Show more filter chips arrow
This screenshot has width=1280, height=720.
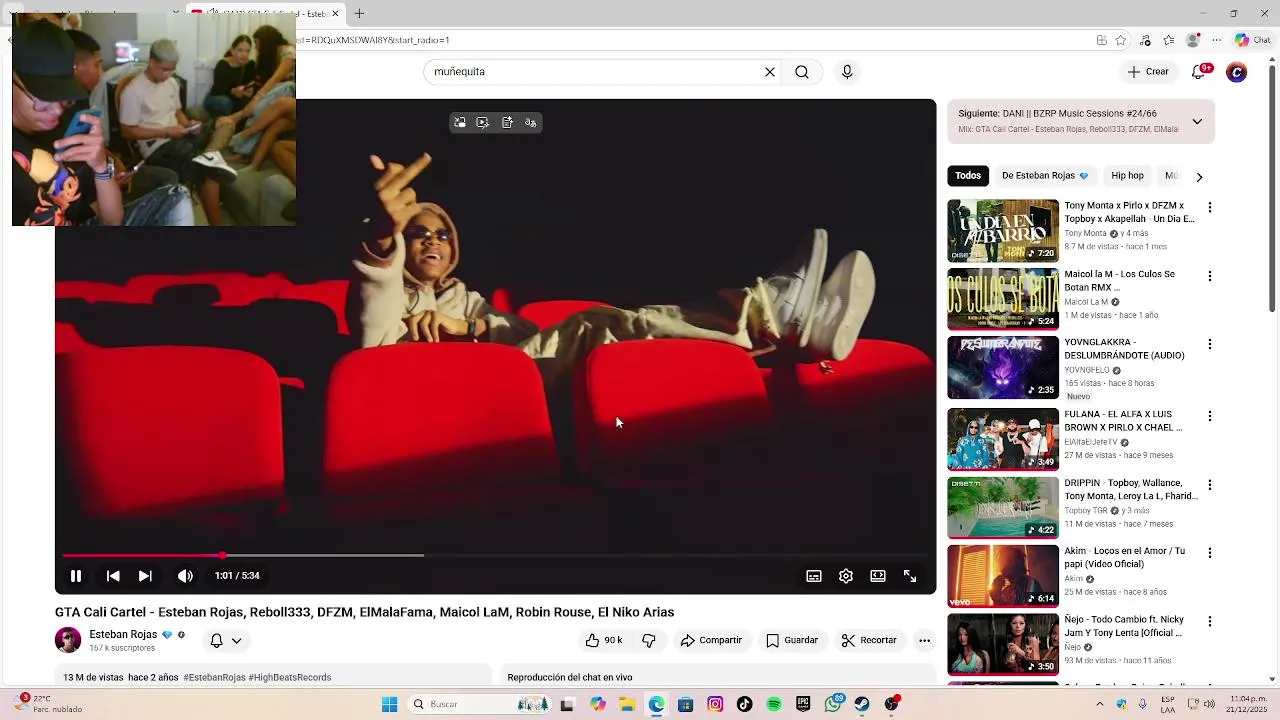tap(1199, 177)
